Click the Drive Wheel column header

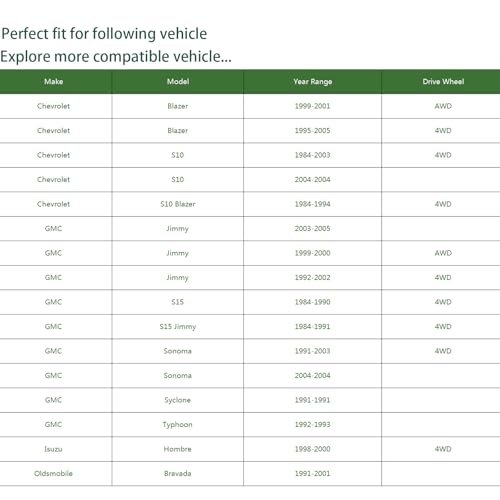pyautogui.click(x=443, y=82)
